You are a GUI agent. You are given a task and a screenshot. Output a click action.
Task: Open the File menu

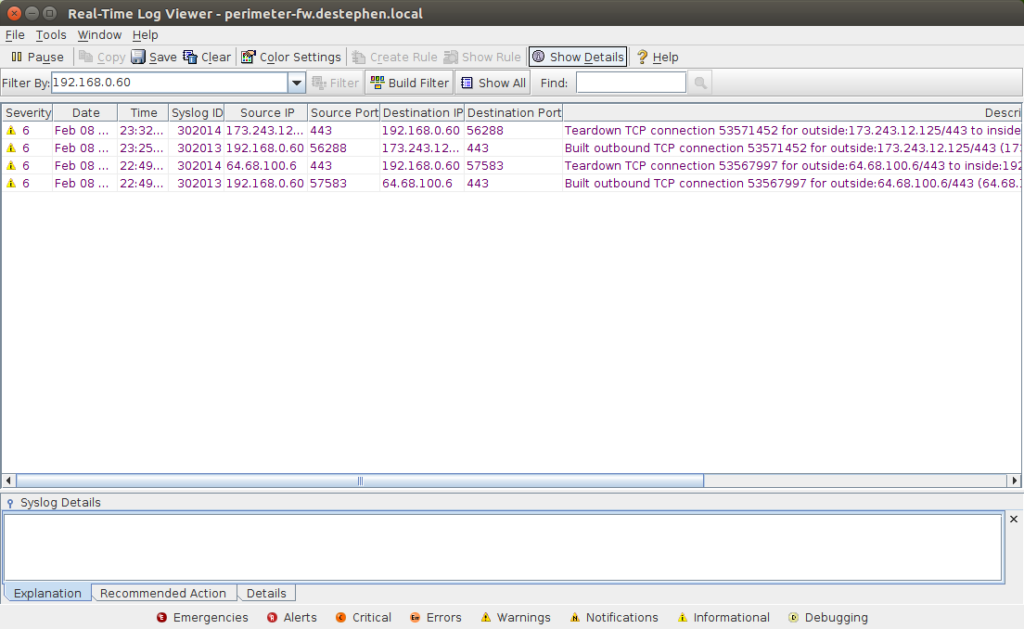(15, 35)
